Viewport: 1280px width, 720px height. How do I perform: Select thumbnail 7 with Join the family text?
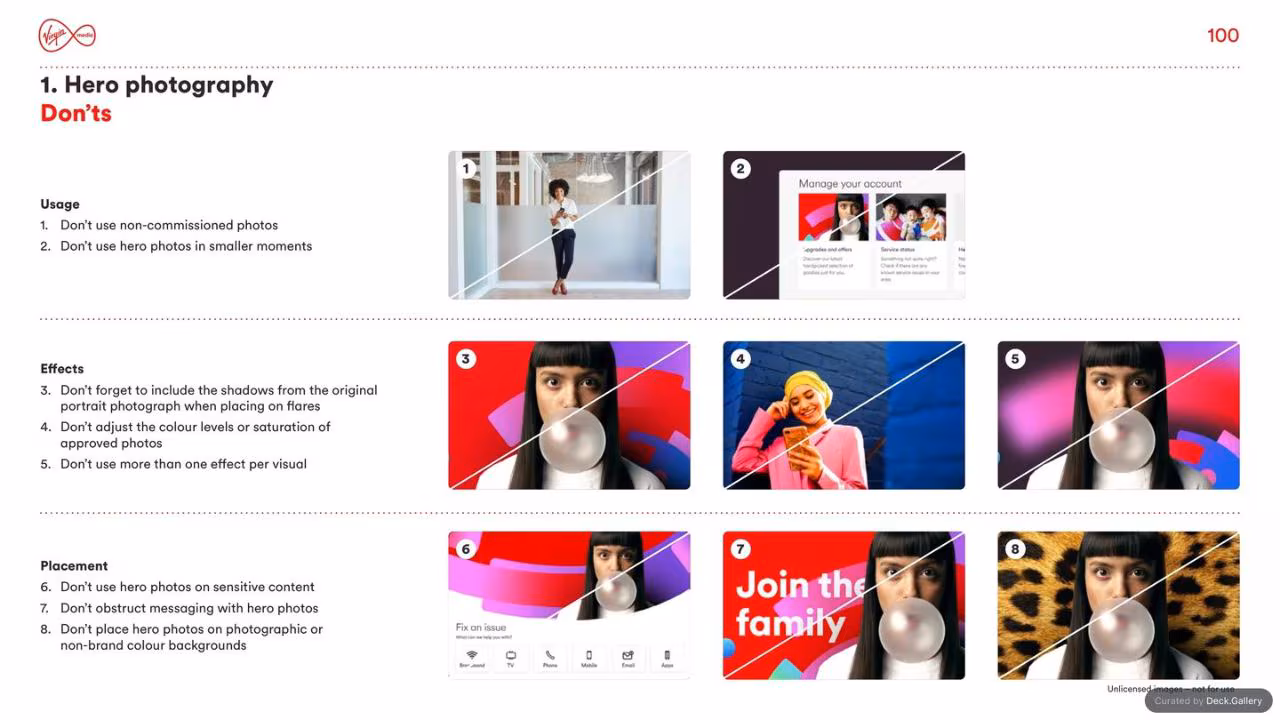point(844,605)
